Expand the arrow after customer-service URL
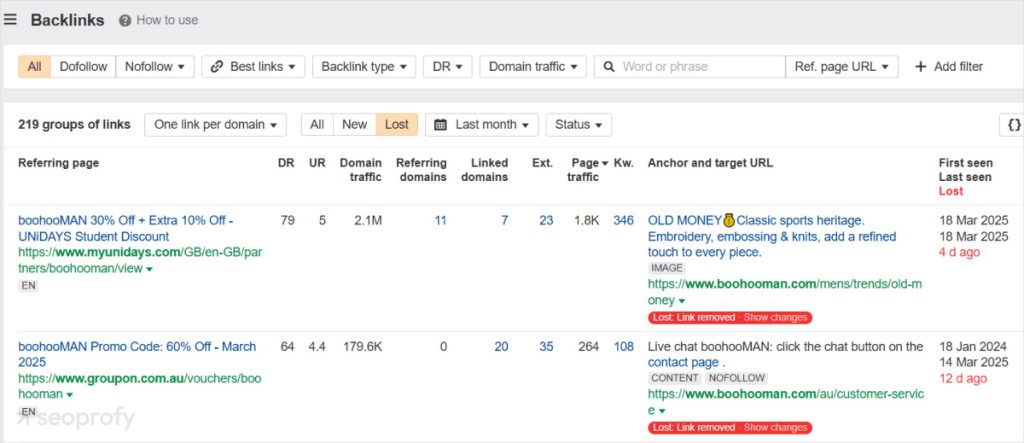The width and height of the screenshot is (1024, 443). [x=662, y=411]
